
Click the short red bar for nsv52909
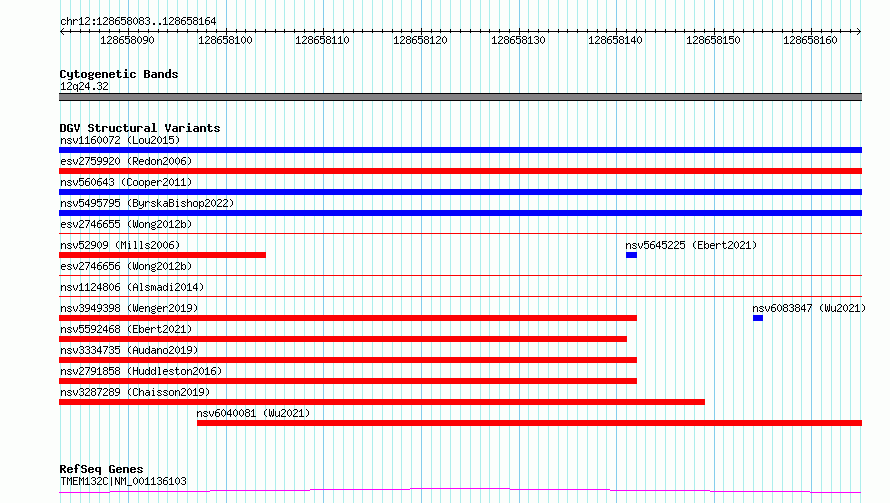[x=162, y=255]
